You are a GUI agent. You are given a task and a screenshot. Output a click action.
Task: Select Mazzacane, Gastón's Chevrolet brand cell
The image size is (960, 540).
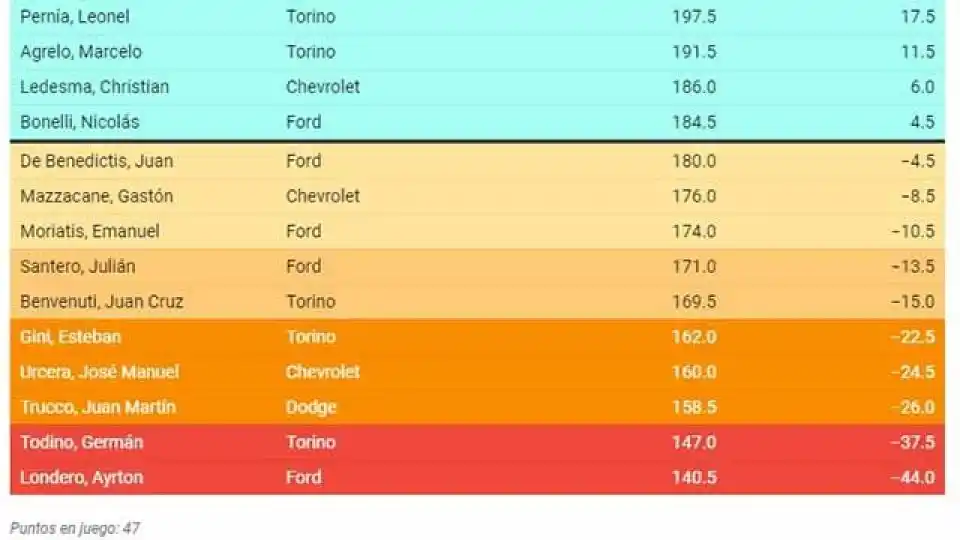point(323,196)
